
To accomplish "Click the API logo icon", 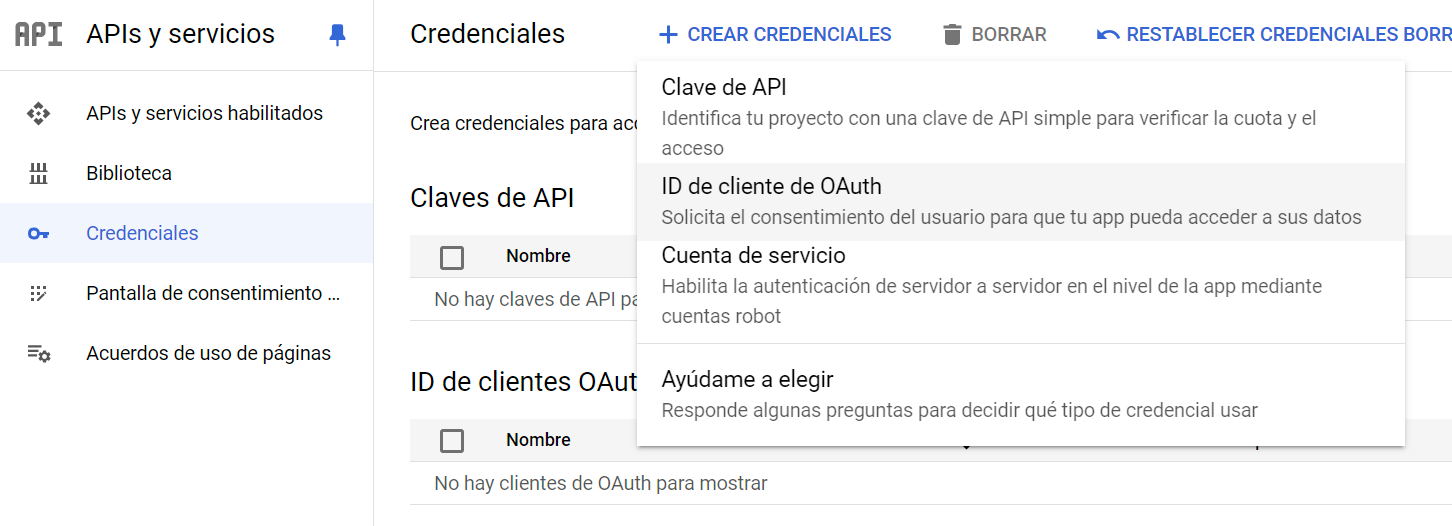I will pos(39,34).
